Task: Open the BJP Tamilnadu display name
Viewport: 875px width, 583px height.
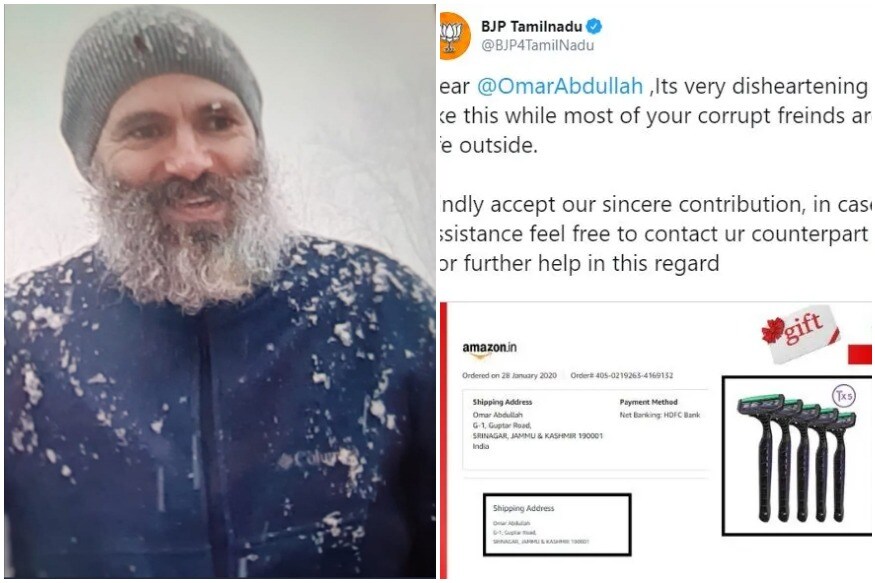Action: (x=531, y=26)
